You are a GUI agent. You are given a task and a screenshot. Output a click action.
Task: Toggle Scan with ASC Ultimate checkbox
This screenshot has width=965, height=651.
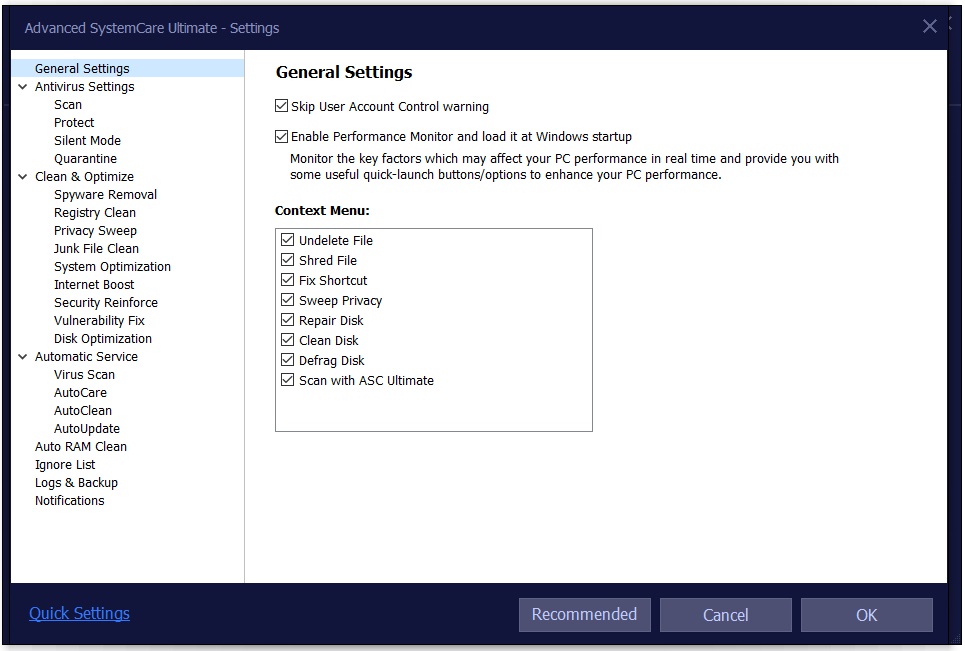287,380
